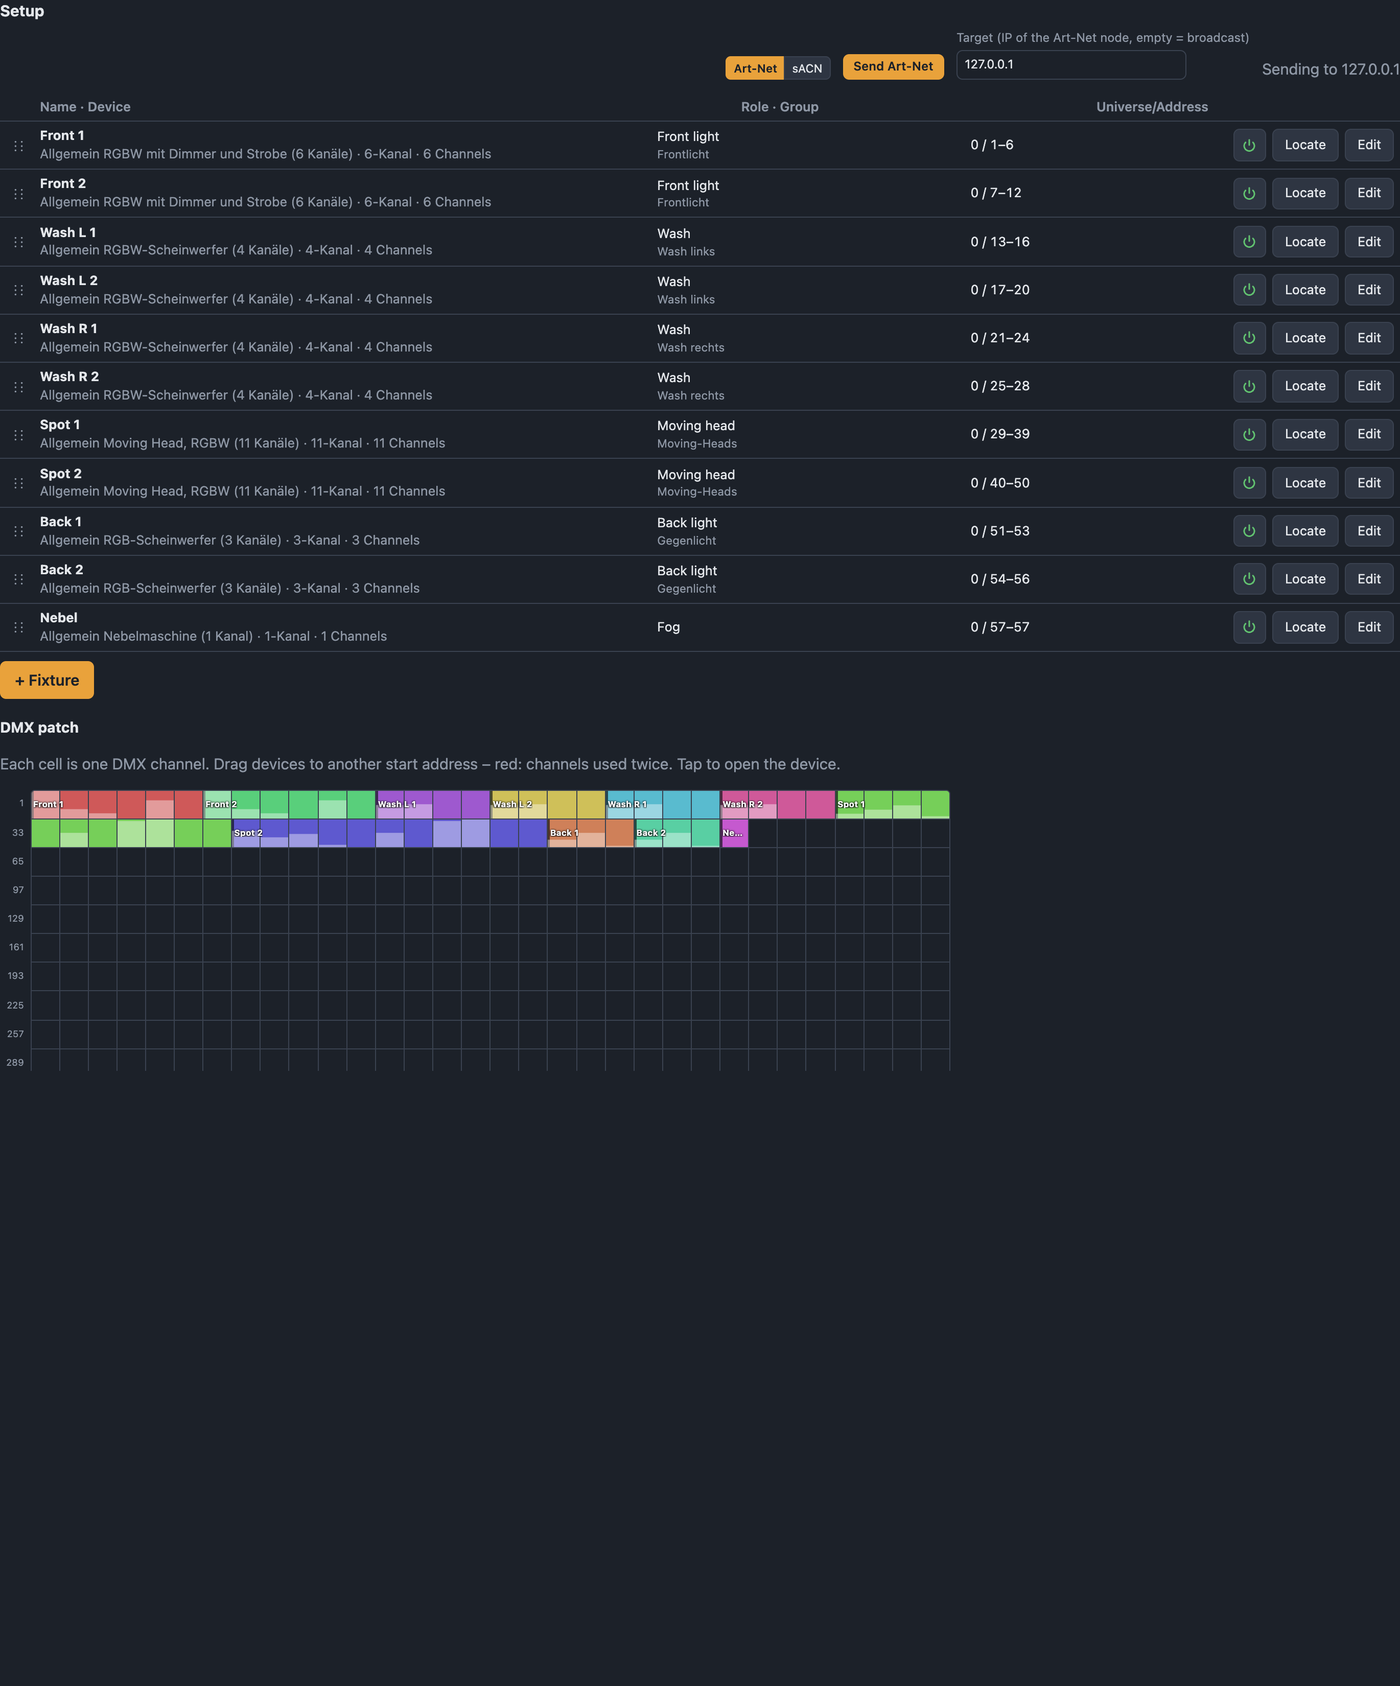Select the Wash L 2 block in DMX patch
The width and height of the screenshot is (1400, 1686).
(548, 804)
